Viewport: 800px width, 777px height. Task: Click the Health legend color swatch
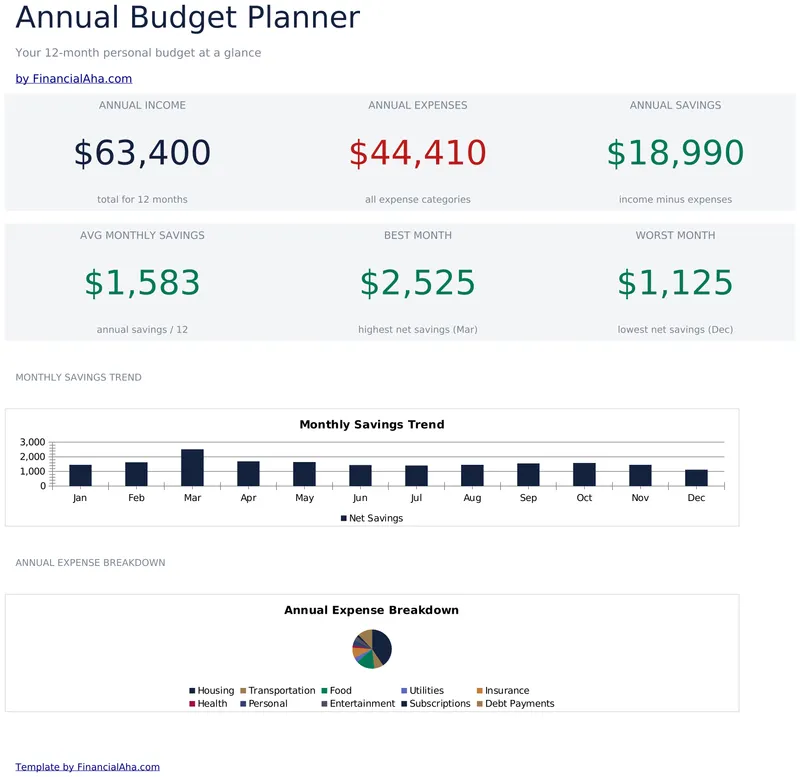[x=192, y=704]
